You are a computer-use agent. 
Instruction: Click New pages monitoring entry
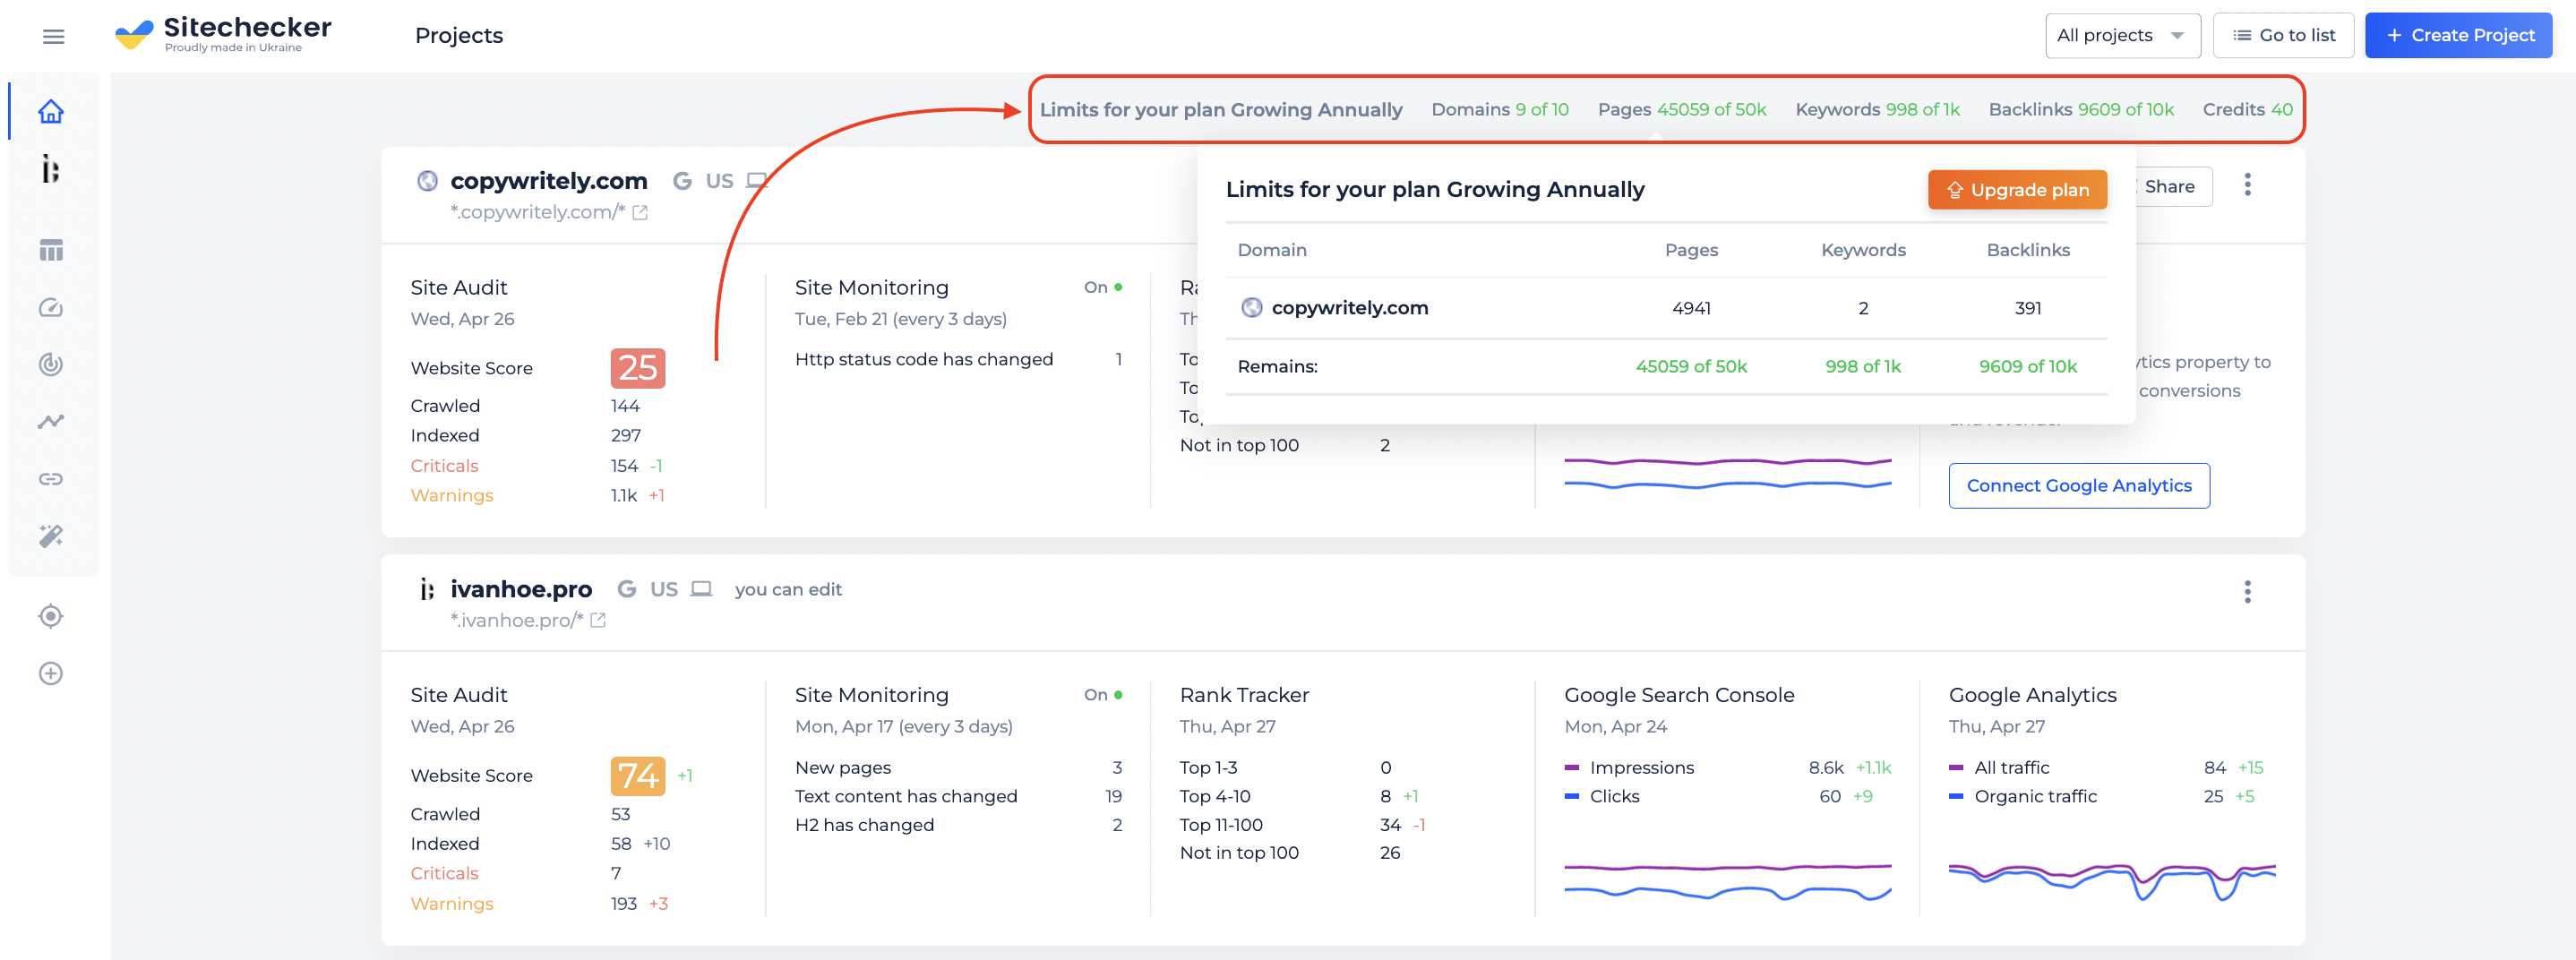958,768
